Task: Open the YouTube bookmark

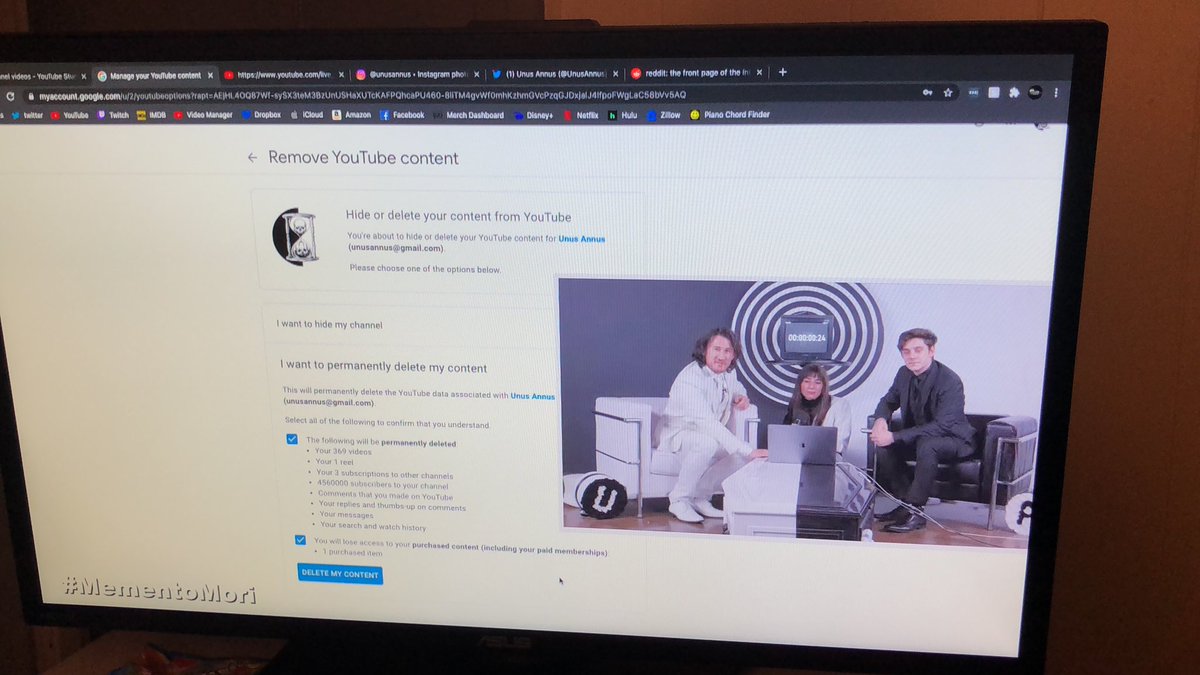Action: pos(70,115)
